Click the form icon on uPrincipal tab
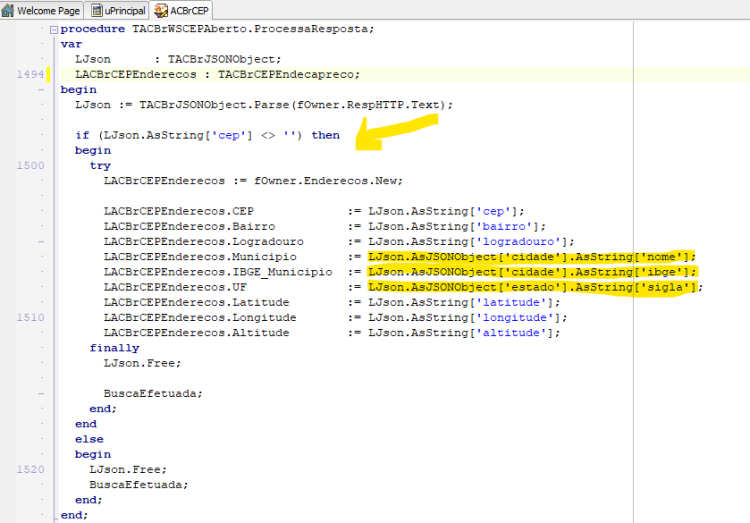Image resolution: width=750 pixels, height=523 pixels. click(x=96, y=10)
